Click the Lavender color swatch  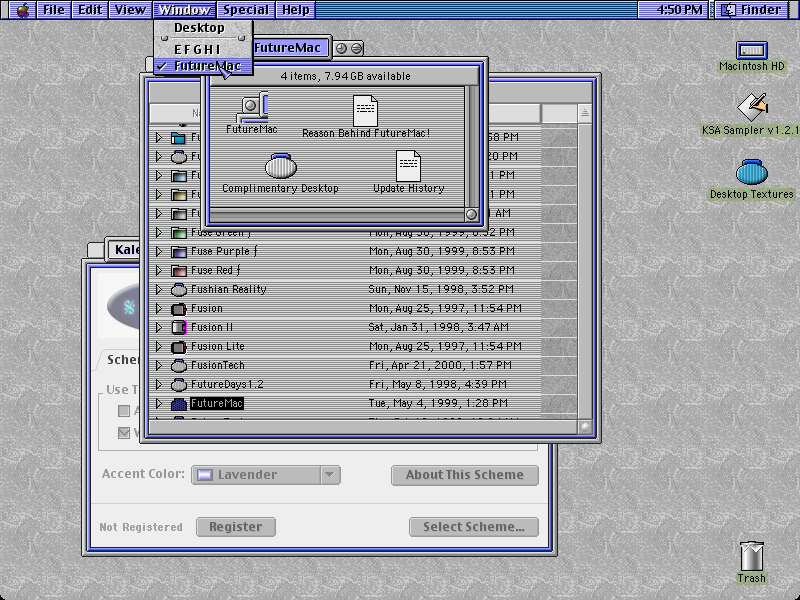point(205,475)
